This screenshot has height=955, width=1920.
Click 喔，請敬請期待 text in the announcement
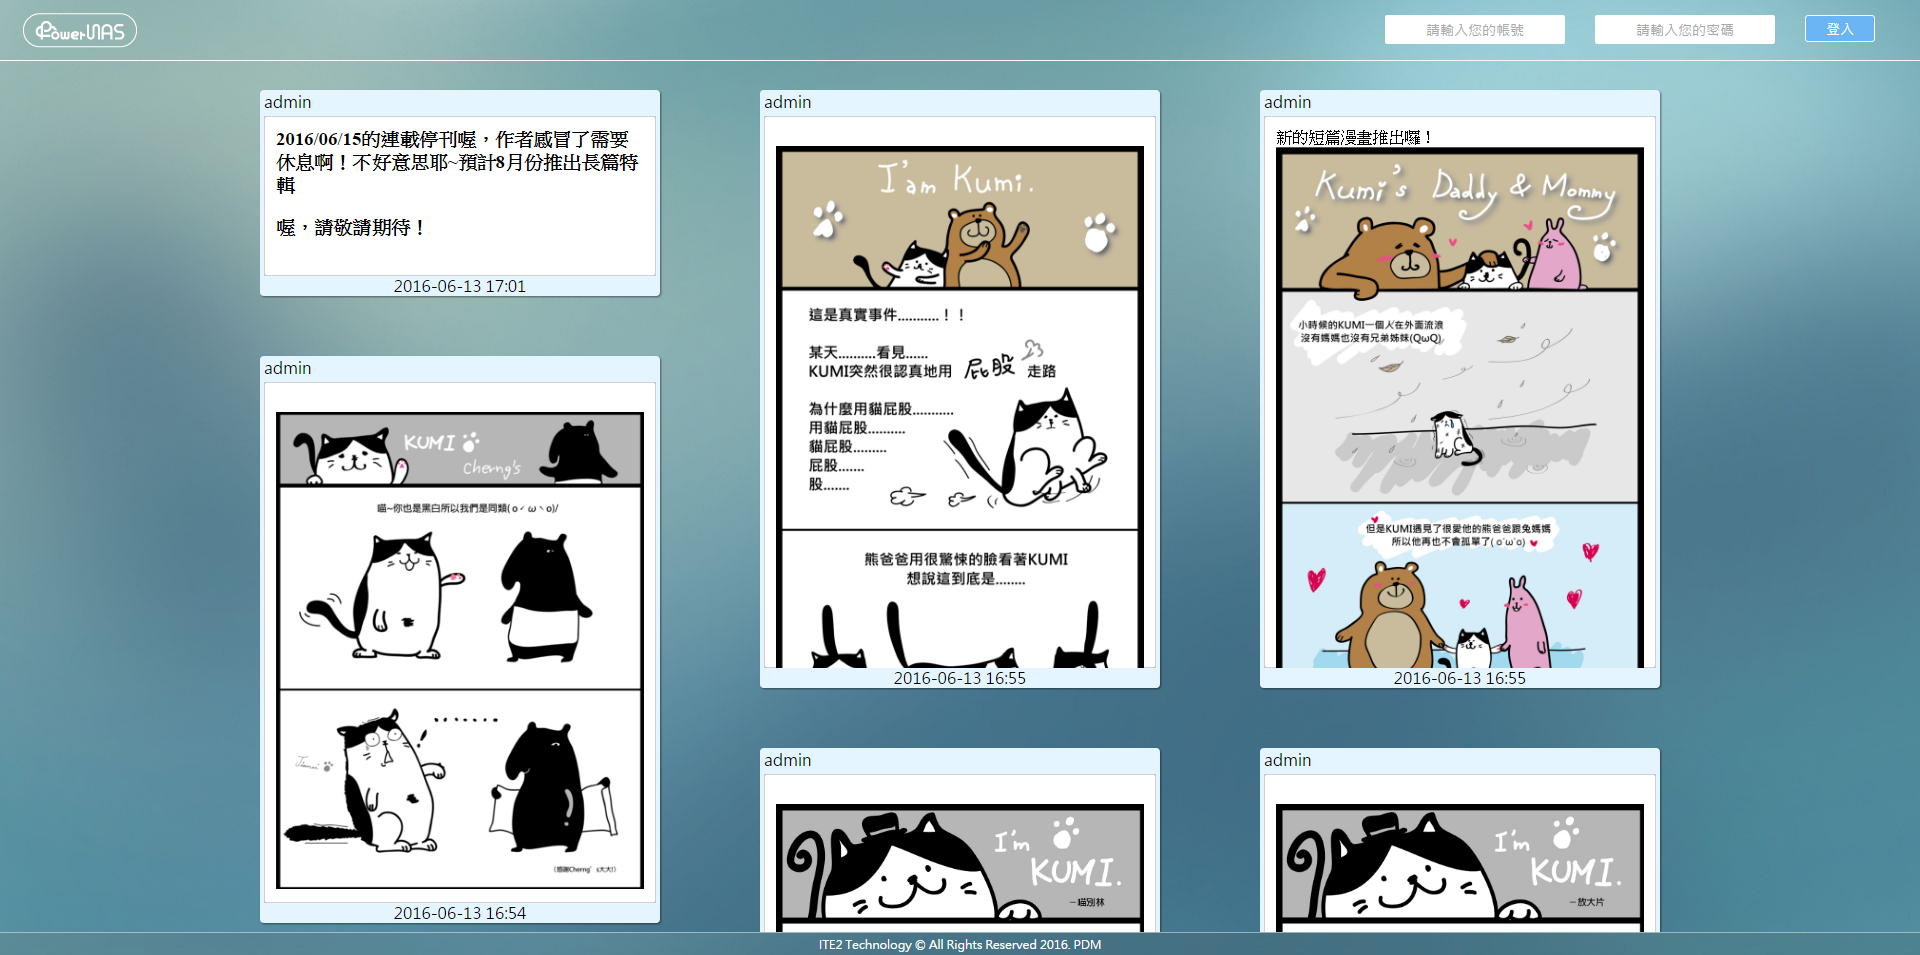pos(351,228)
